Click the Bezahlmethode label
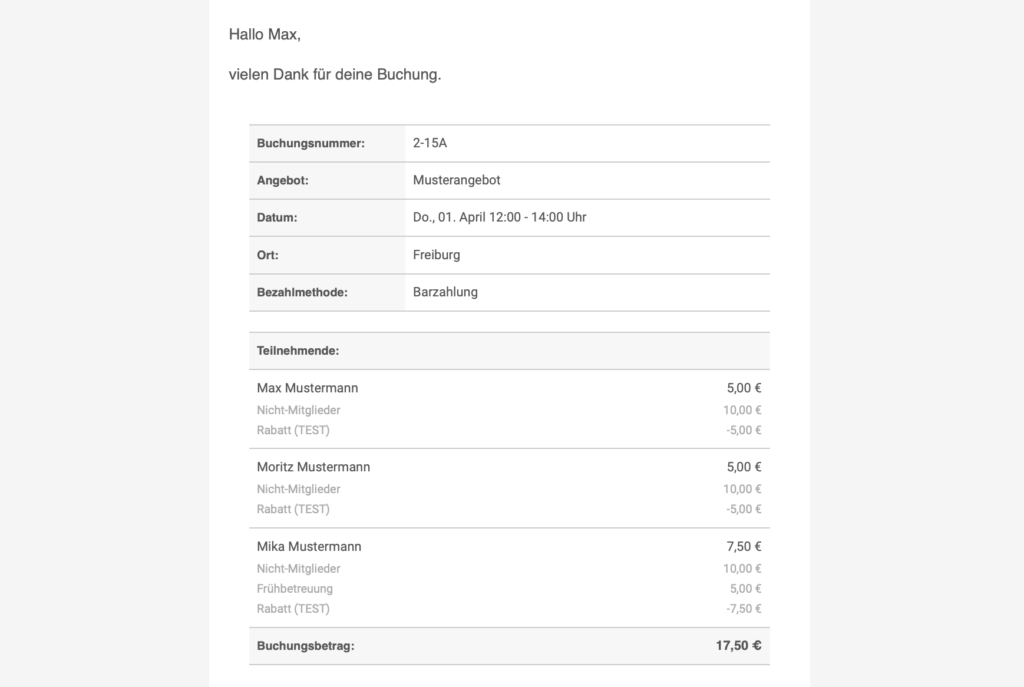The height and width of the screenshot is (687, 1024). pyautogui.click(x=302, y=292)
